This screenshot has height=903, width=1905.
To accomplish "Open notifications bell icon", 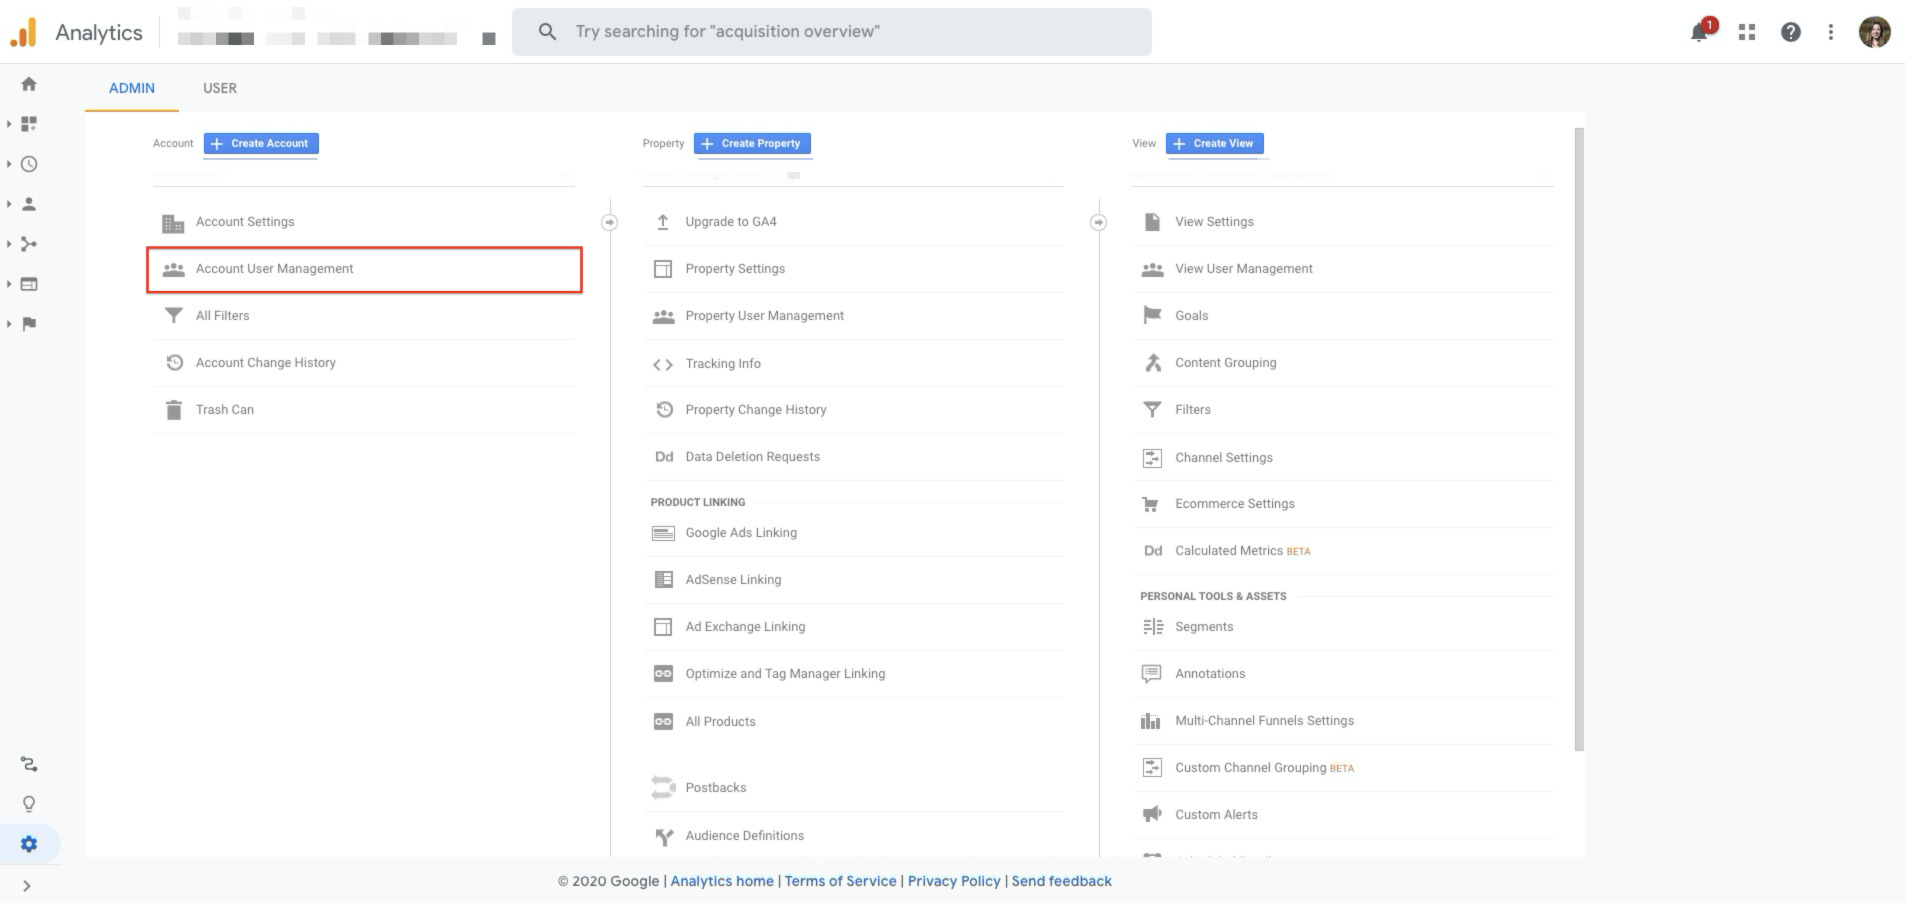I will (x=1699, y=32).
